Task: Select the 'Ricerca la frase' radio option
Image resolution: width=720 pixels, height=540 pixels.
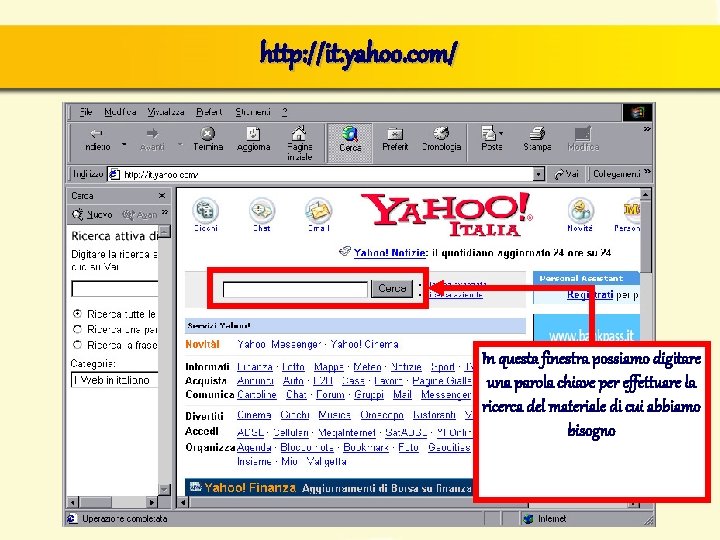Action: 77,344
